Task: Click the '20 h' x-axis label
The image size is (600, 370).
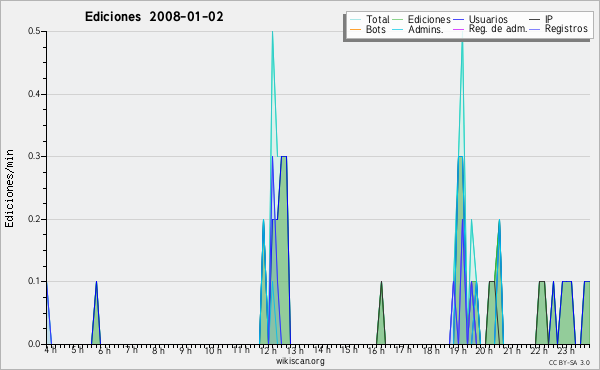Action: coord(484,350)
